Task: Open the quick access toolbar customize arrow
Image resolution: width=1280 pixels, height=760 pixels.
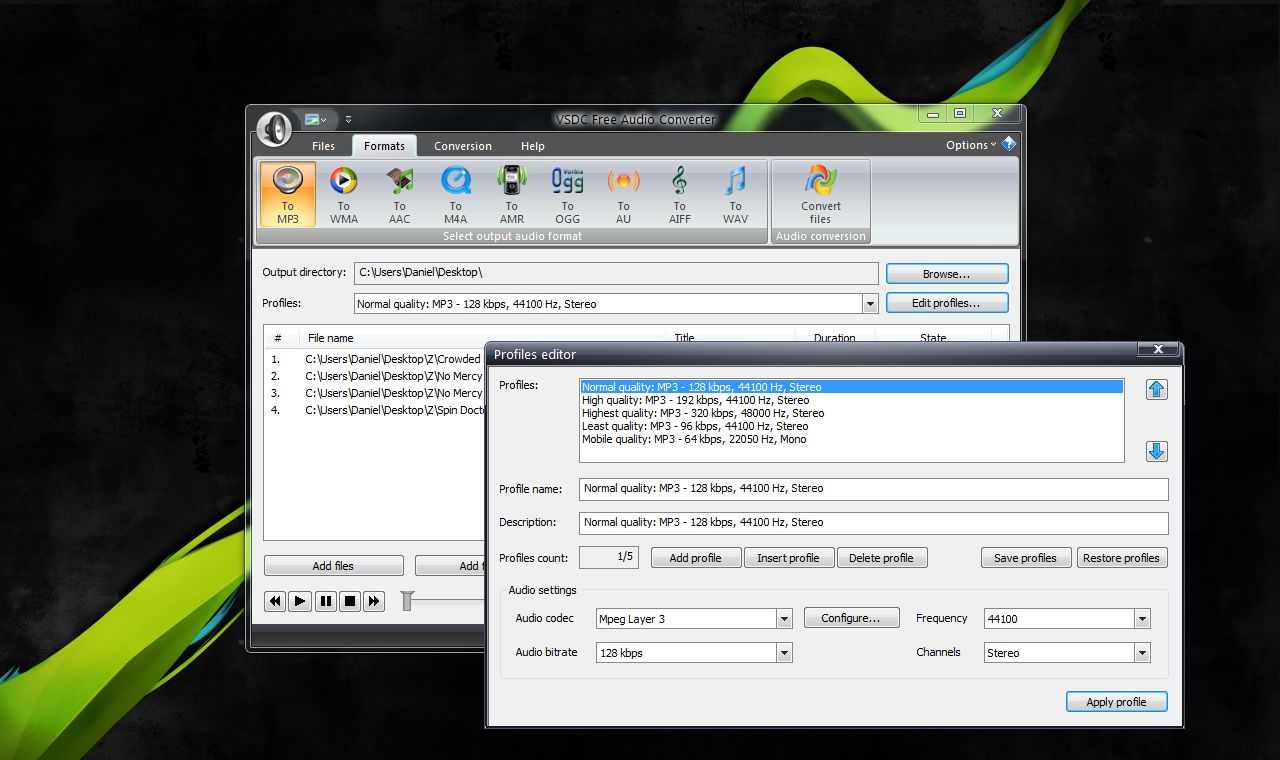Action: pyautogui.click(x=349, y=119)
